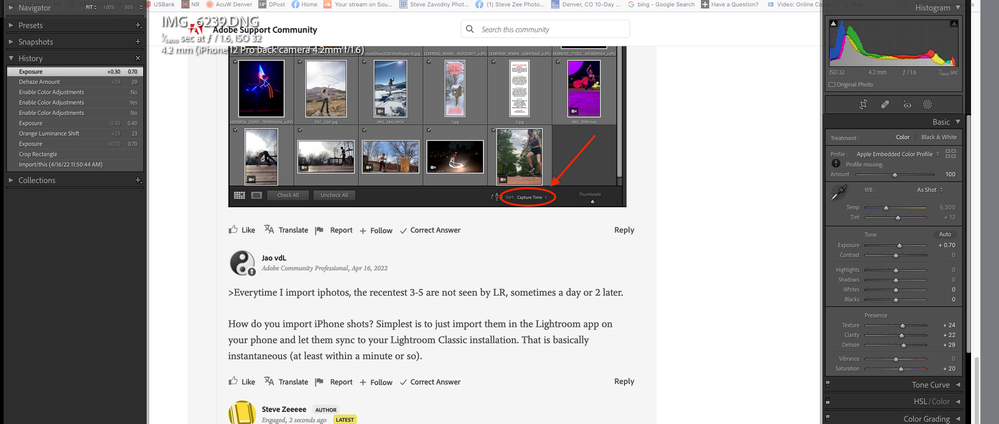
Task: Click the Dehaze slider handle
Action: (x=903, y=345)
